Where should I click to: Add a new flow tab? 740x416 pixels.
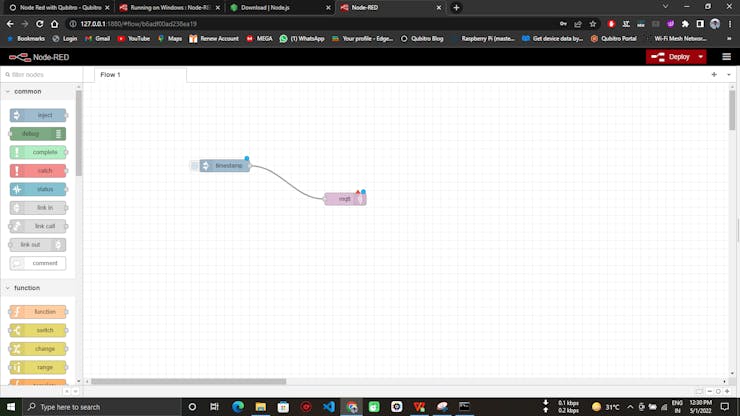(x=714, y=75)
